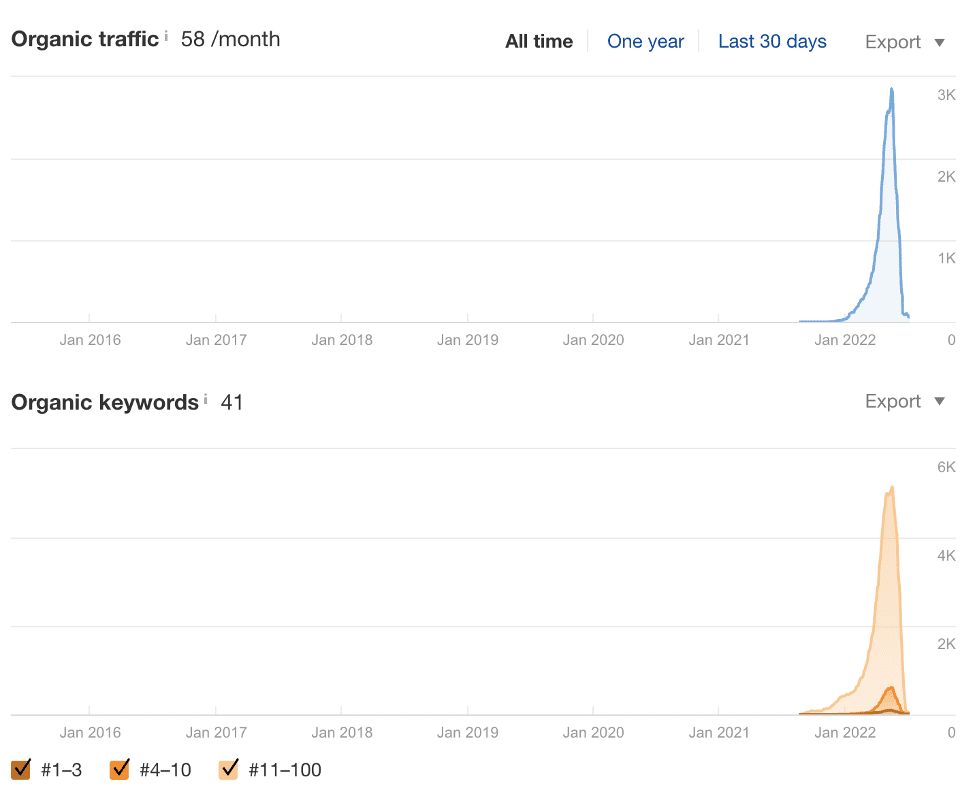
Task: Click the peak of light orange keywords area
Action: click(891, 488)
